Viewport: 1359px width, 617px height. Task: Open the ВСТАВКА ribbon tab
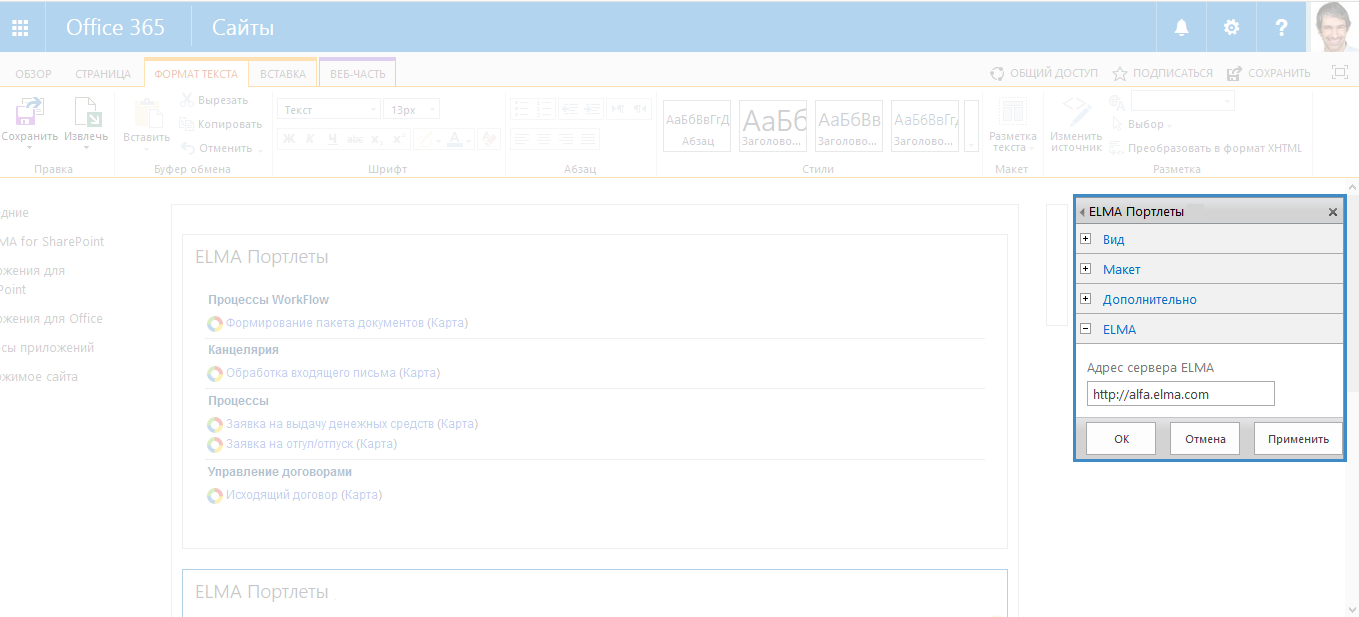click(283, 74)
